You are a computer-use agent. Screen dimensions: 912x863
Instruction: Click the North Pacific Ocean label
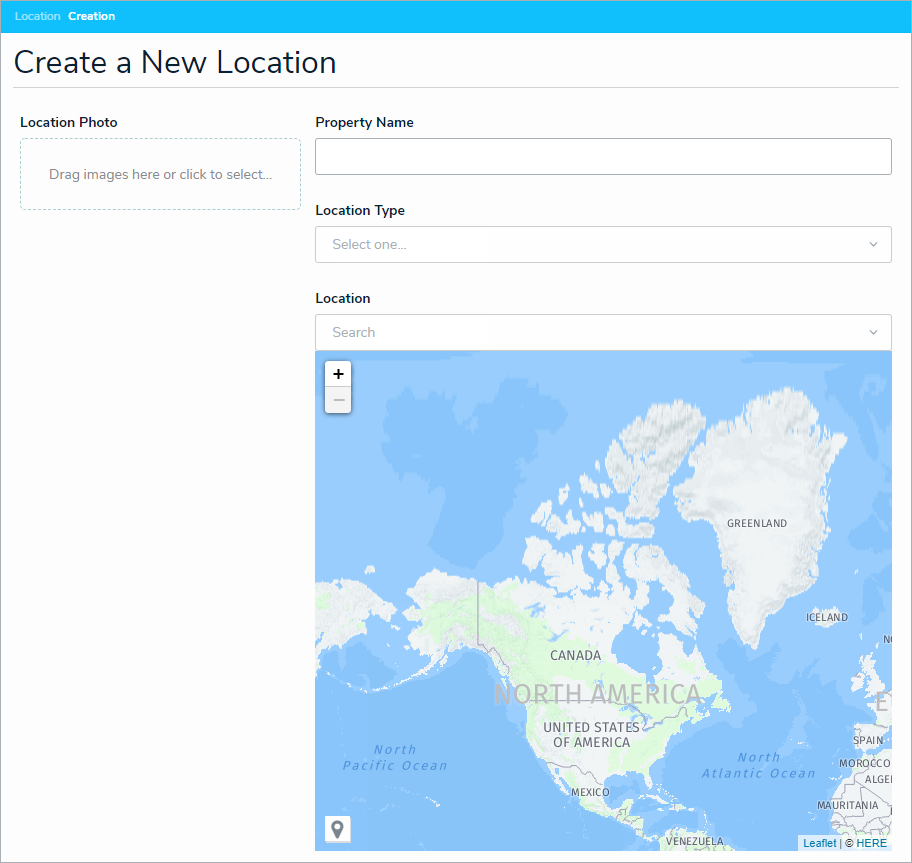click(x=395, y=757)
